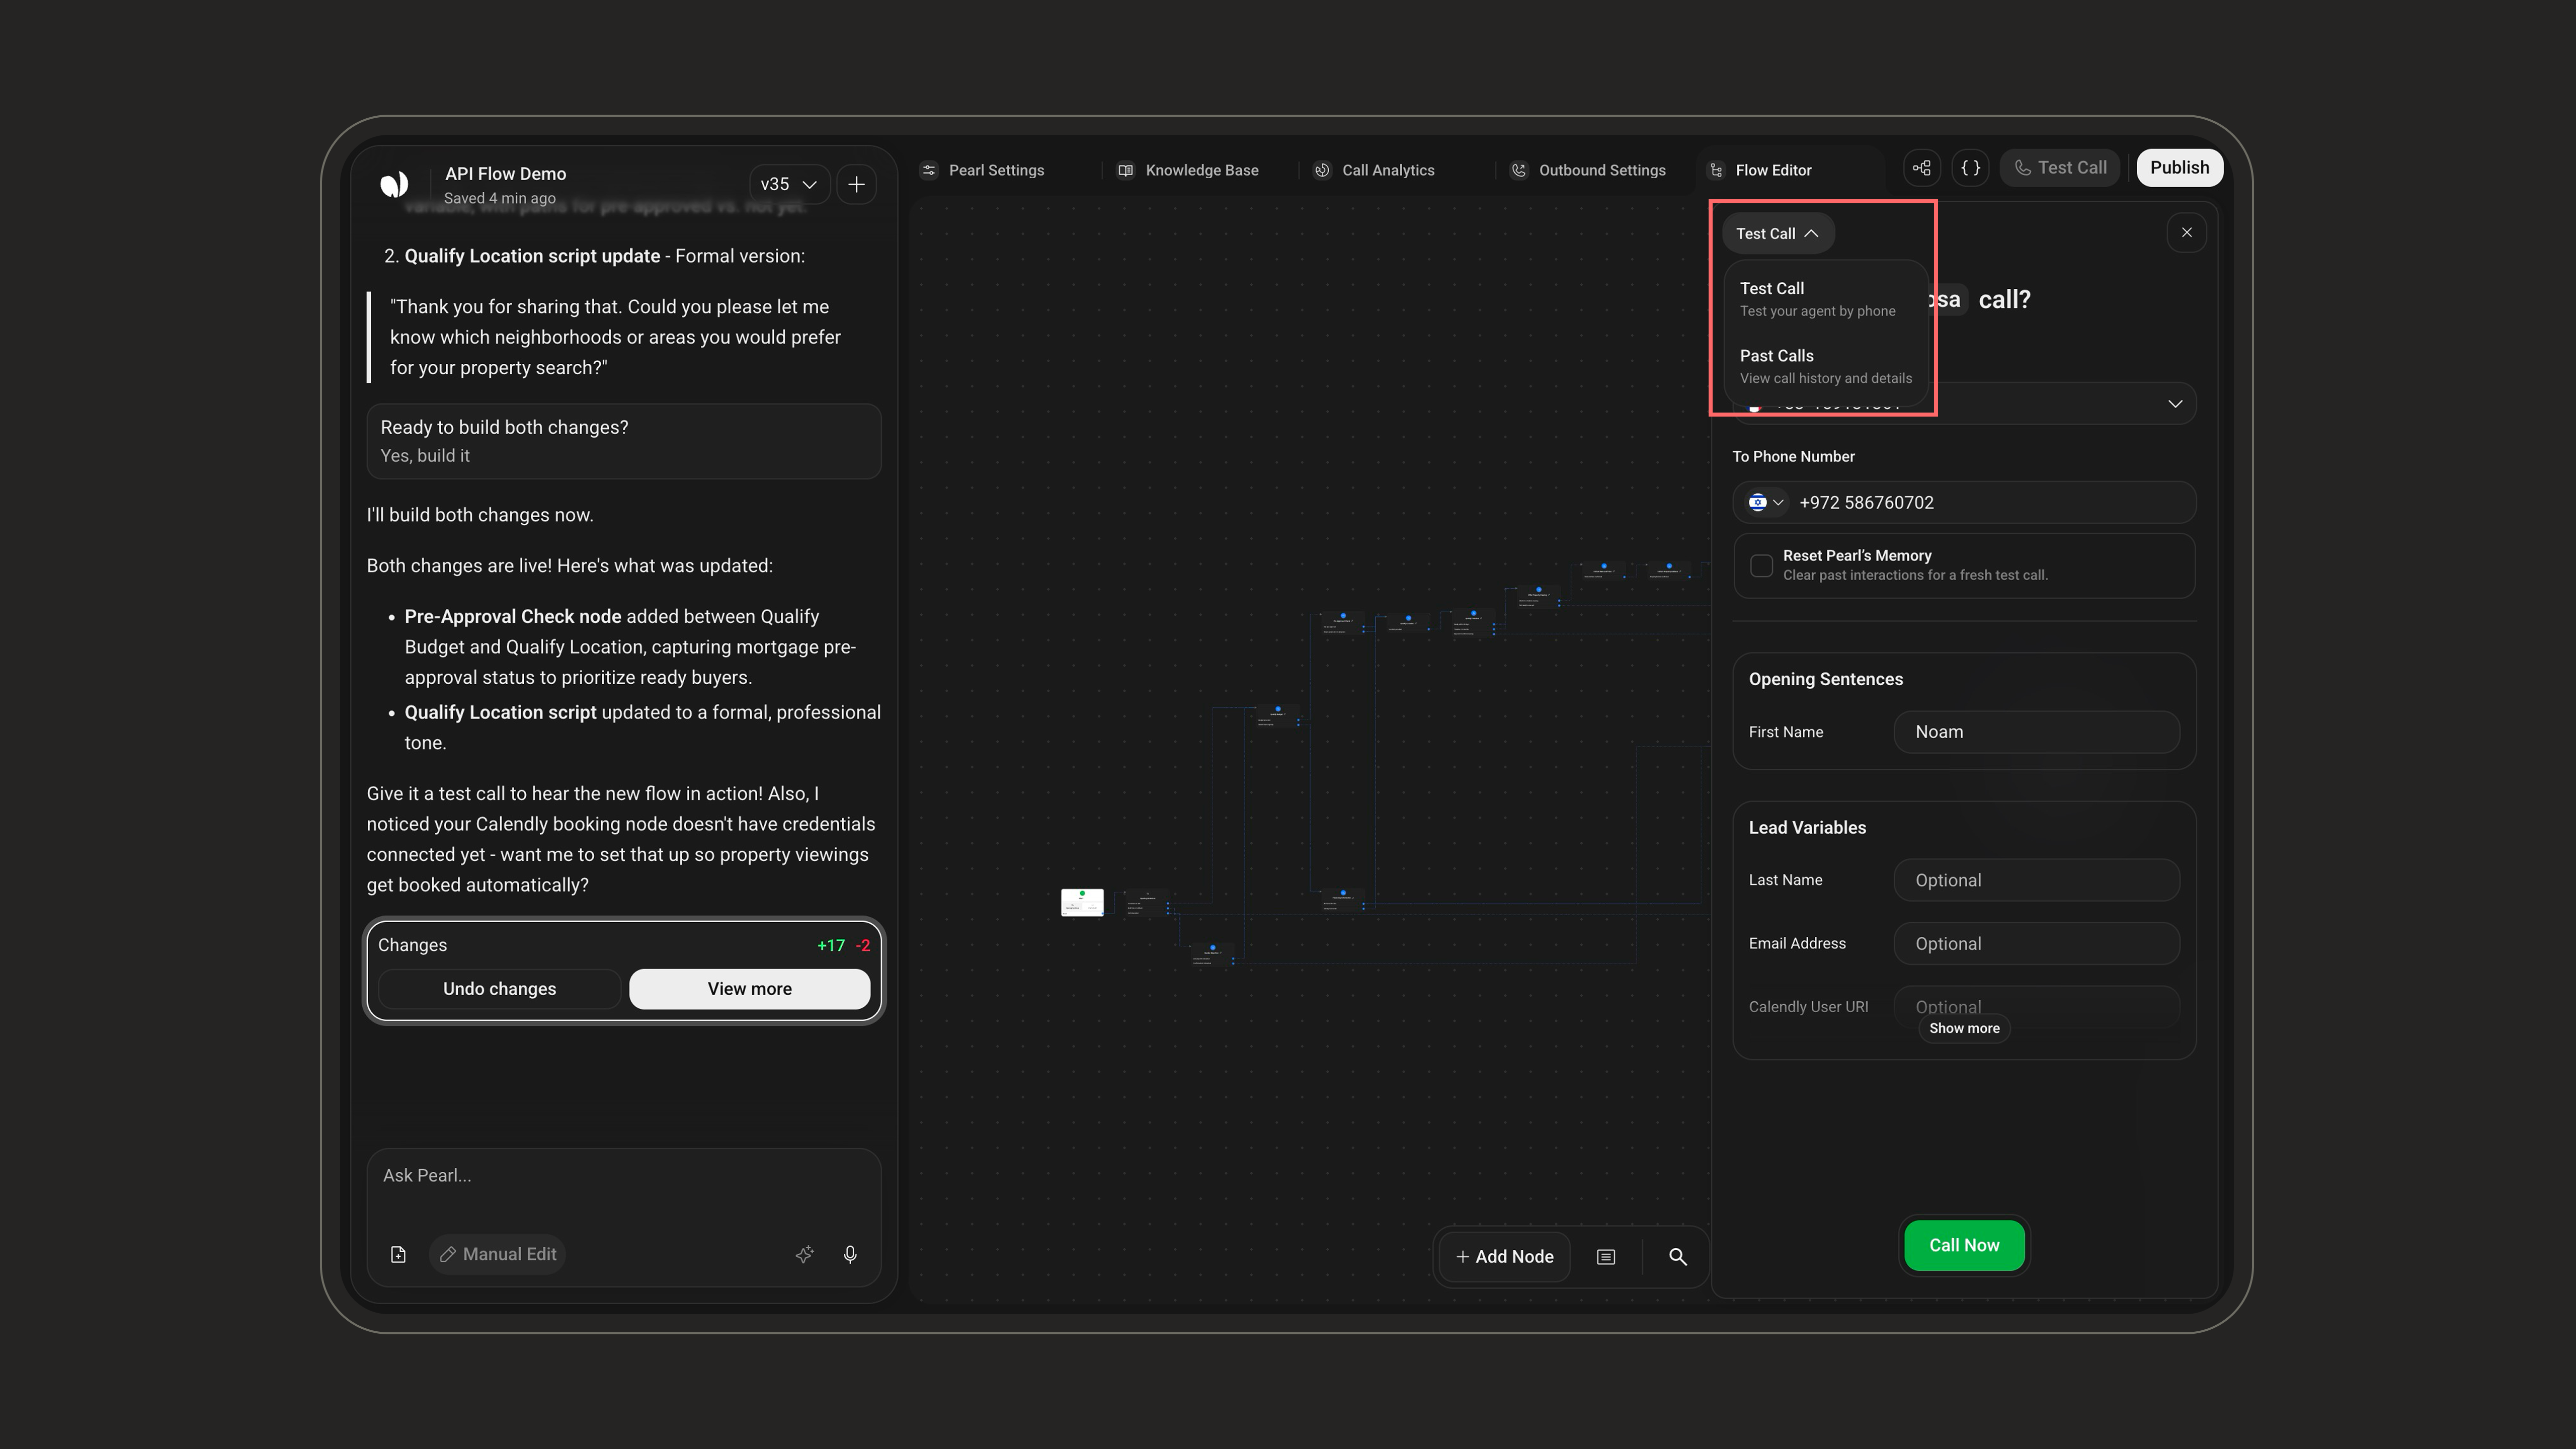Click the plus icon beside v35
Image resolution: width=2576 pixels, height=1449 pixels.
(x=857, y=184)
